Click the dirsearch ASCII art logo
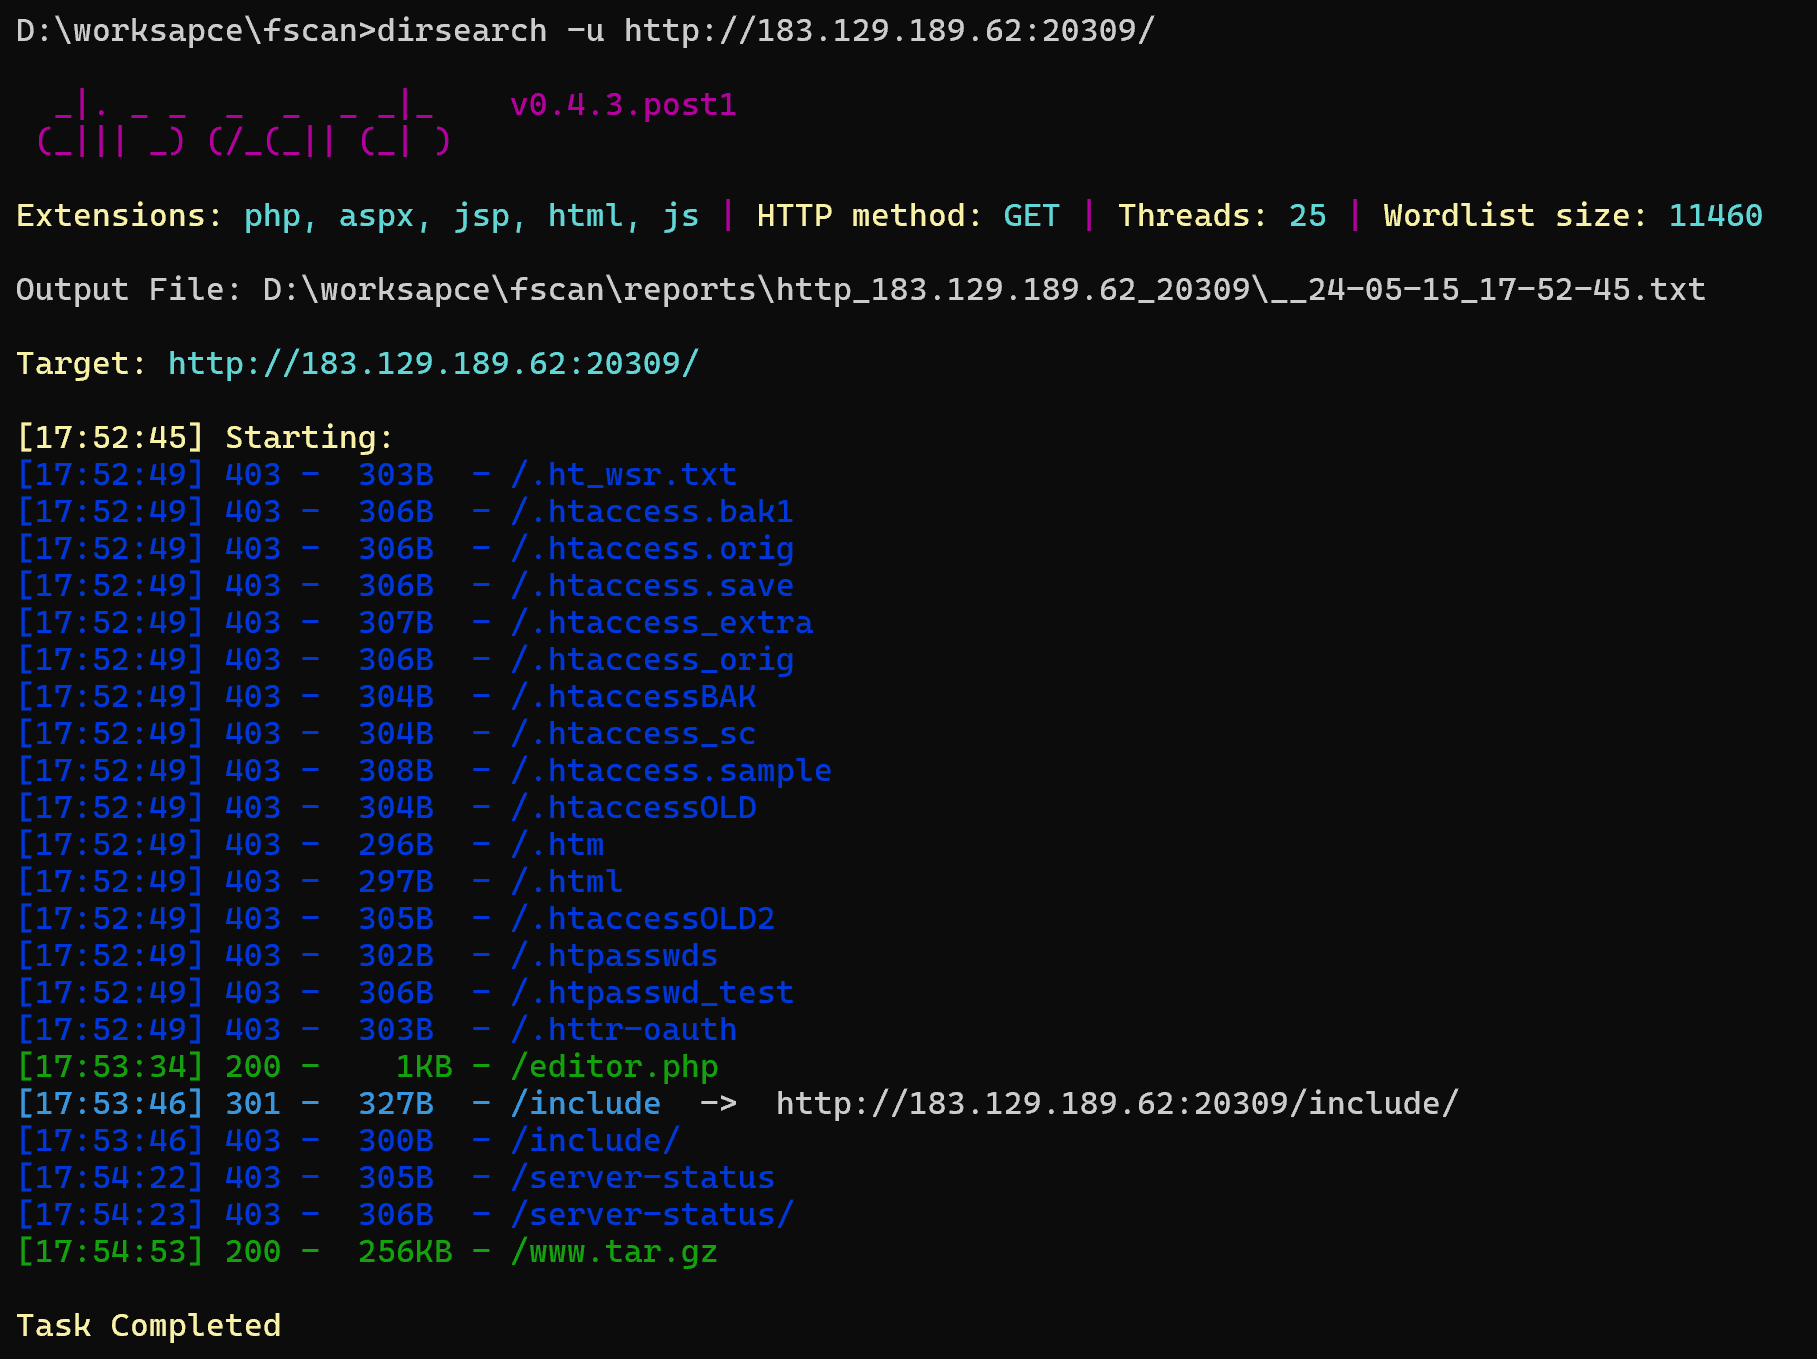This screenshot has width=1817, height=1359. pyautogui.click(x=244, y=123)
